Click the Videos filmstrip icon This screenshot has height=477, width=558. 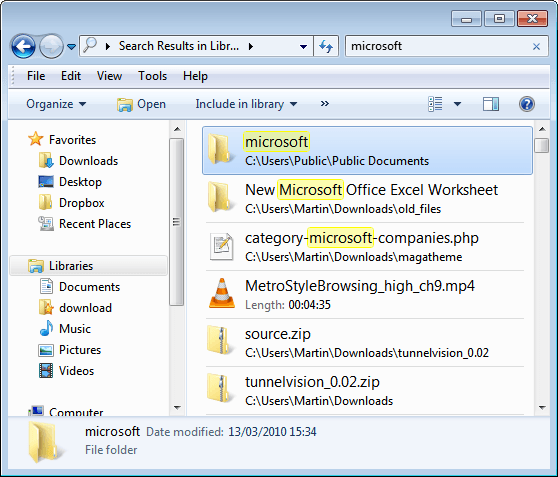pos(46,371)
